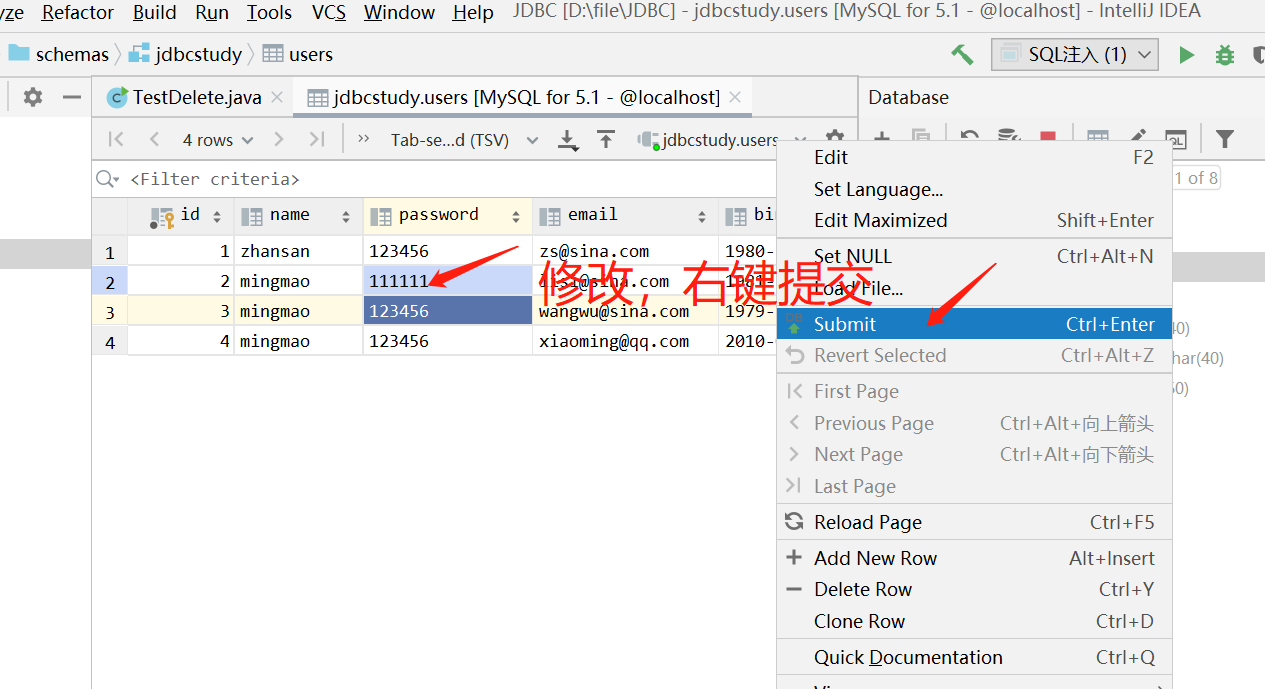Image resolution: width=1265 pixels, height=689 pixels.
Task: Open the Tools menu
Action: [x=269, y=12]
